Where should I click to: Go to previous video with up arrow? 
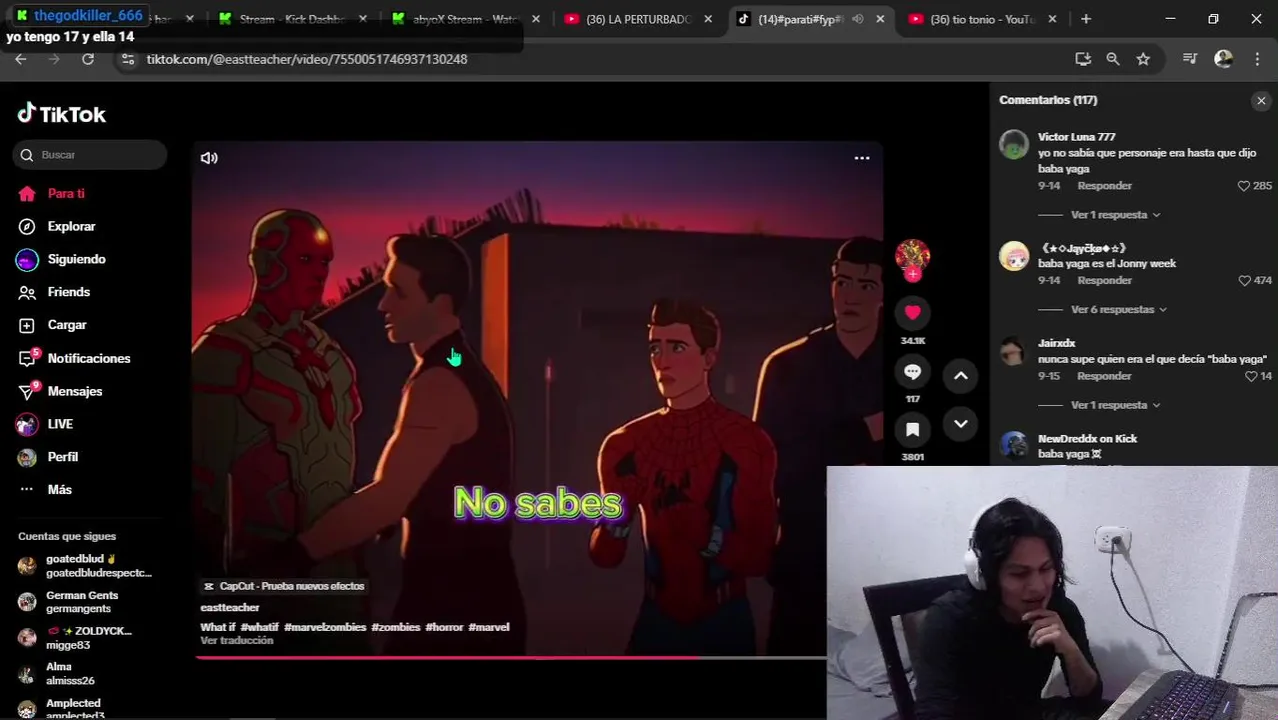coord(960,376)
